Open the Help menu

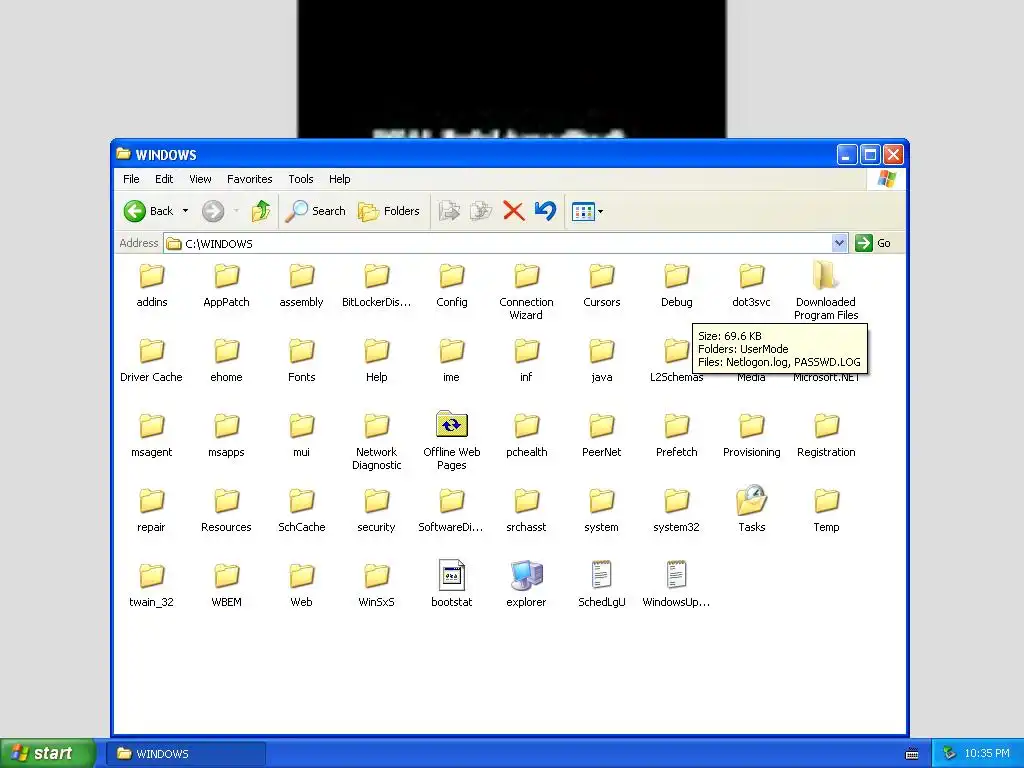pyautogui.click(x=340, y=179)
